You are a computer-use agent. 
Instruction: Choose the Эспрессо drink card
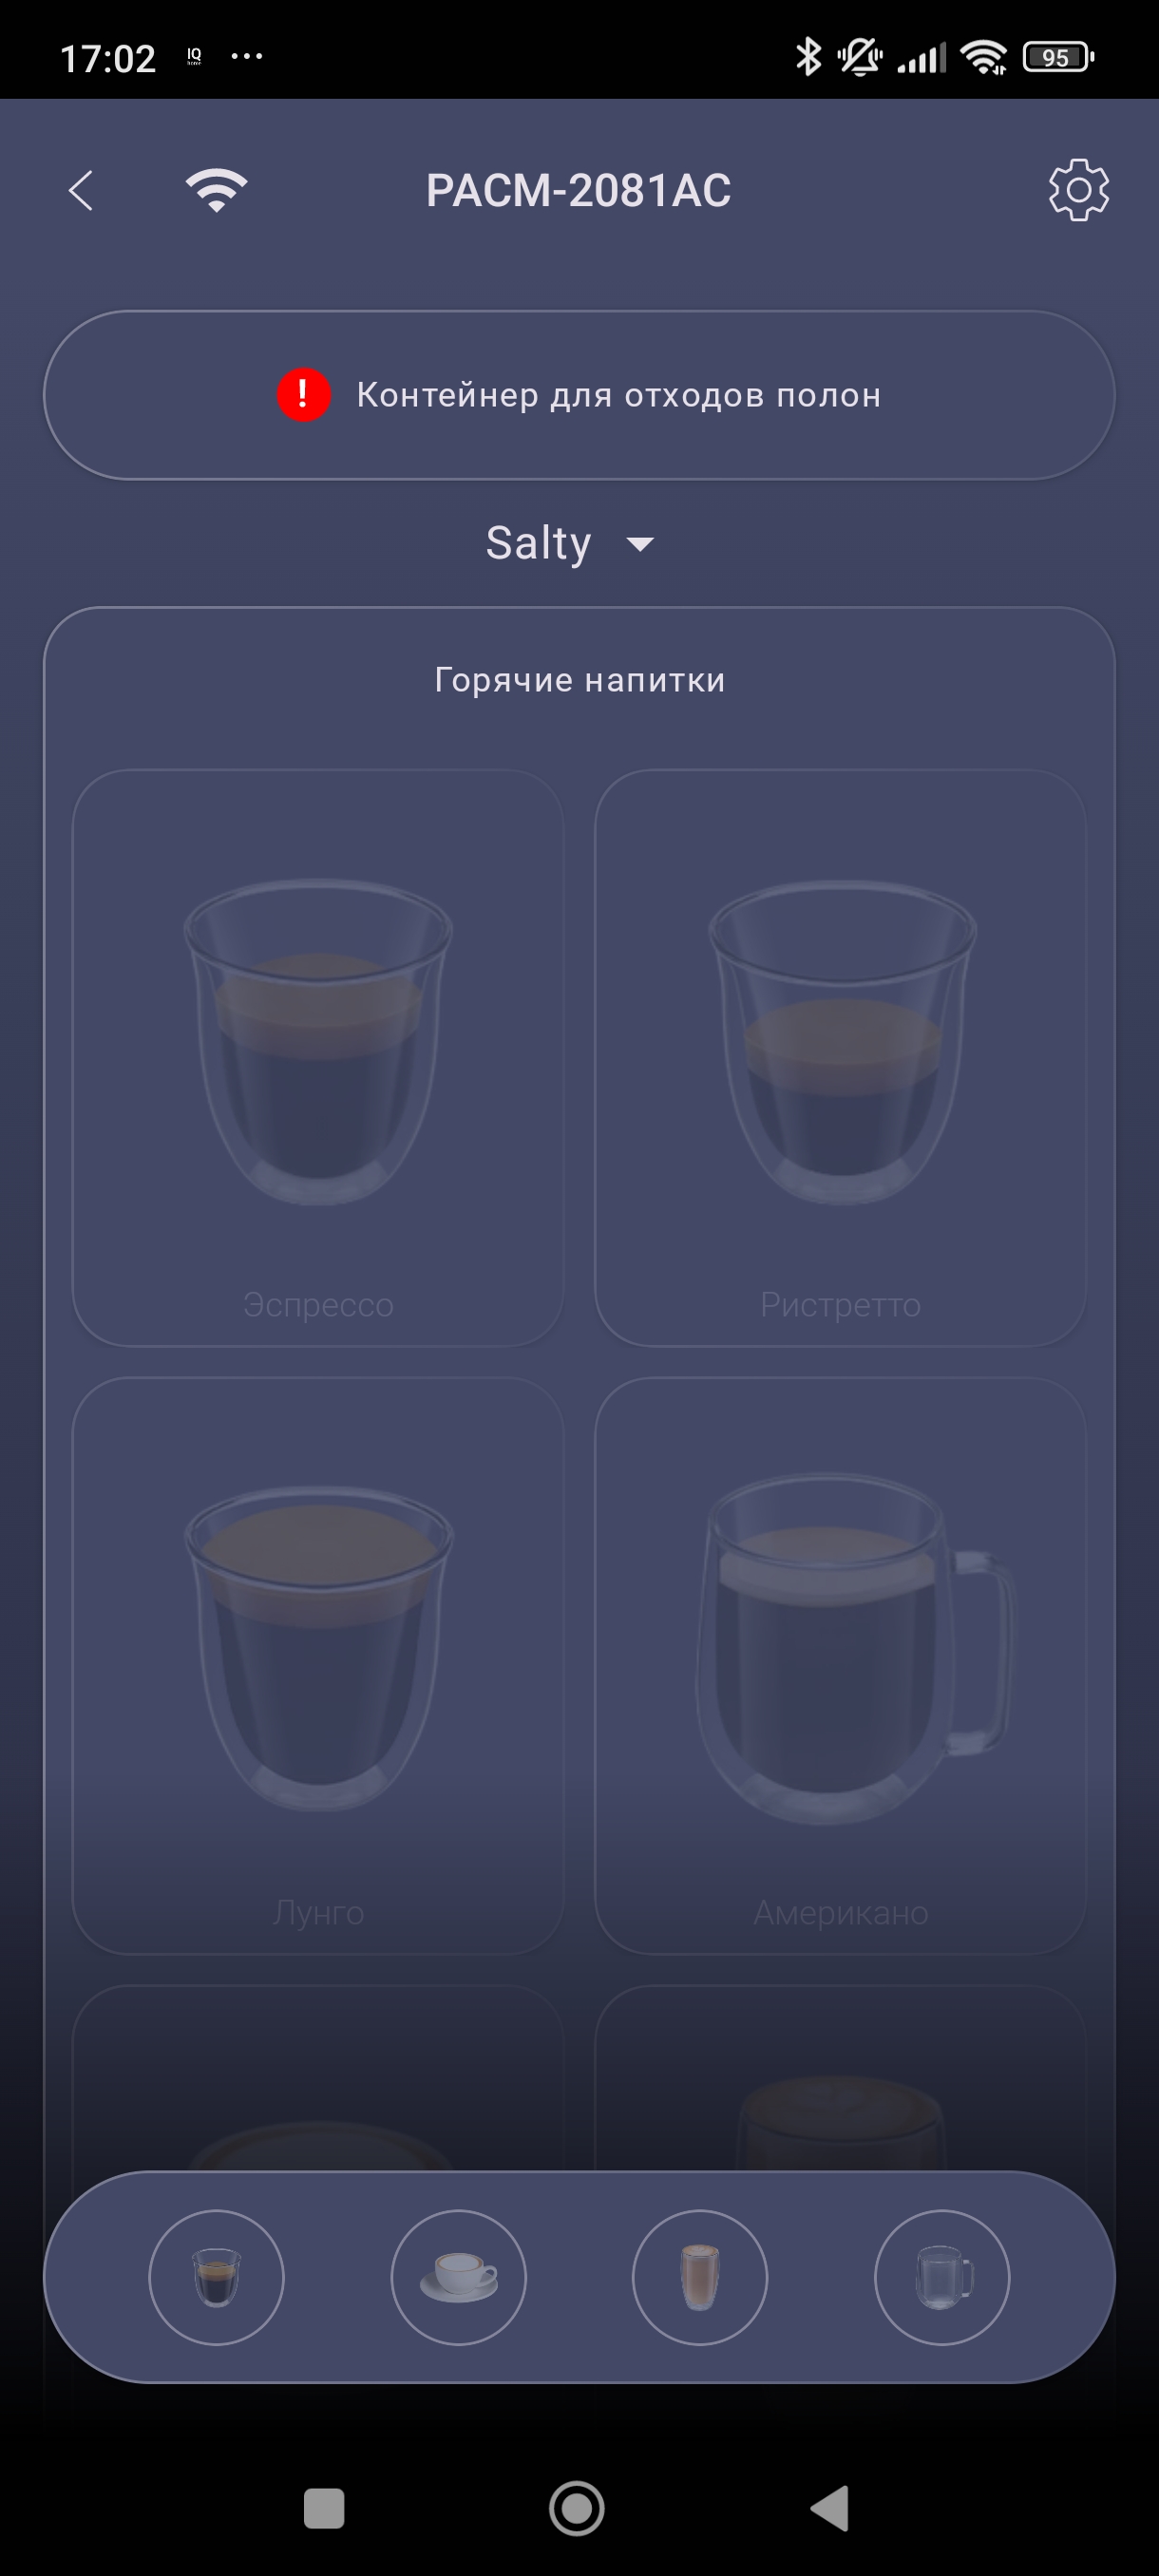coord(318,1058)
